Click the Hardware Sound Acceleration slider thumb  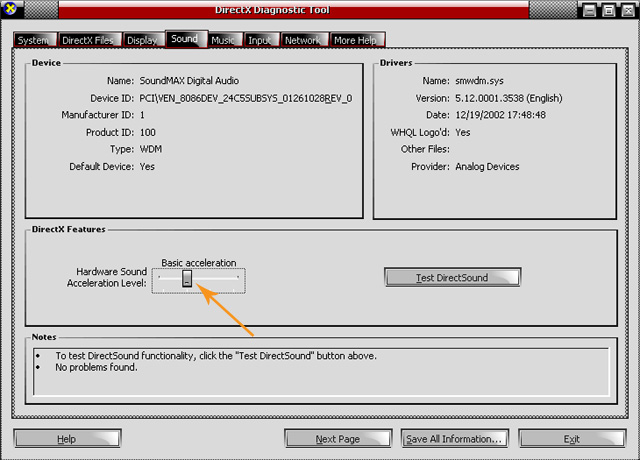[x=187, y=280]
